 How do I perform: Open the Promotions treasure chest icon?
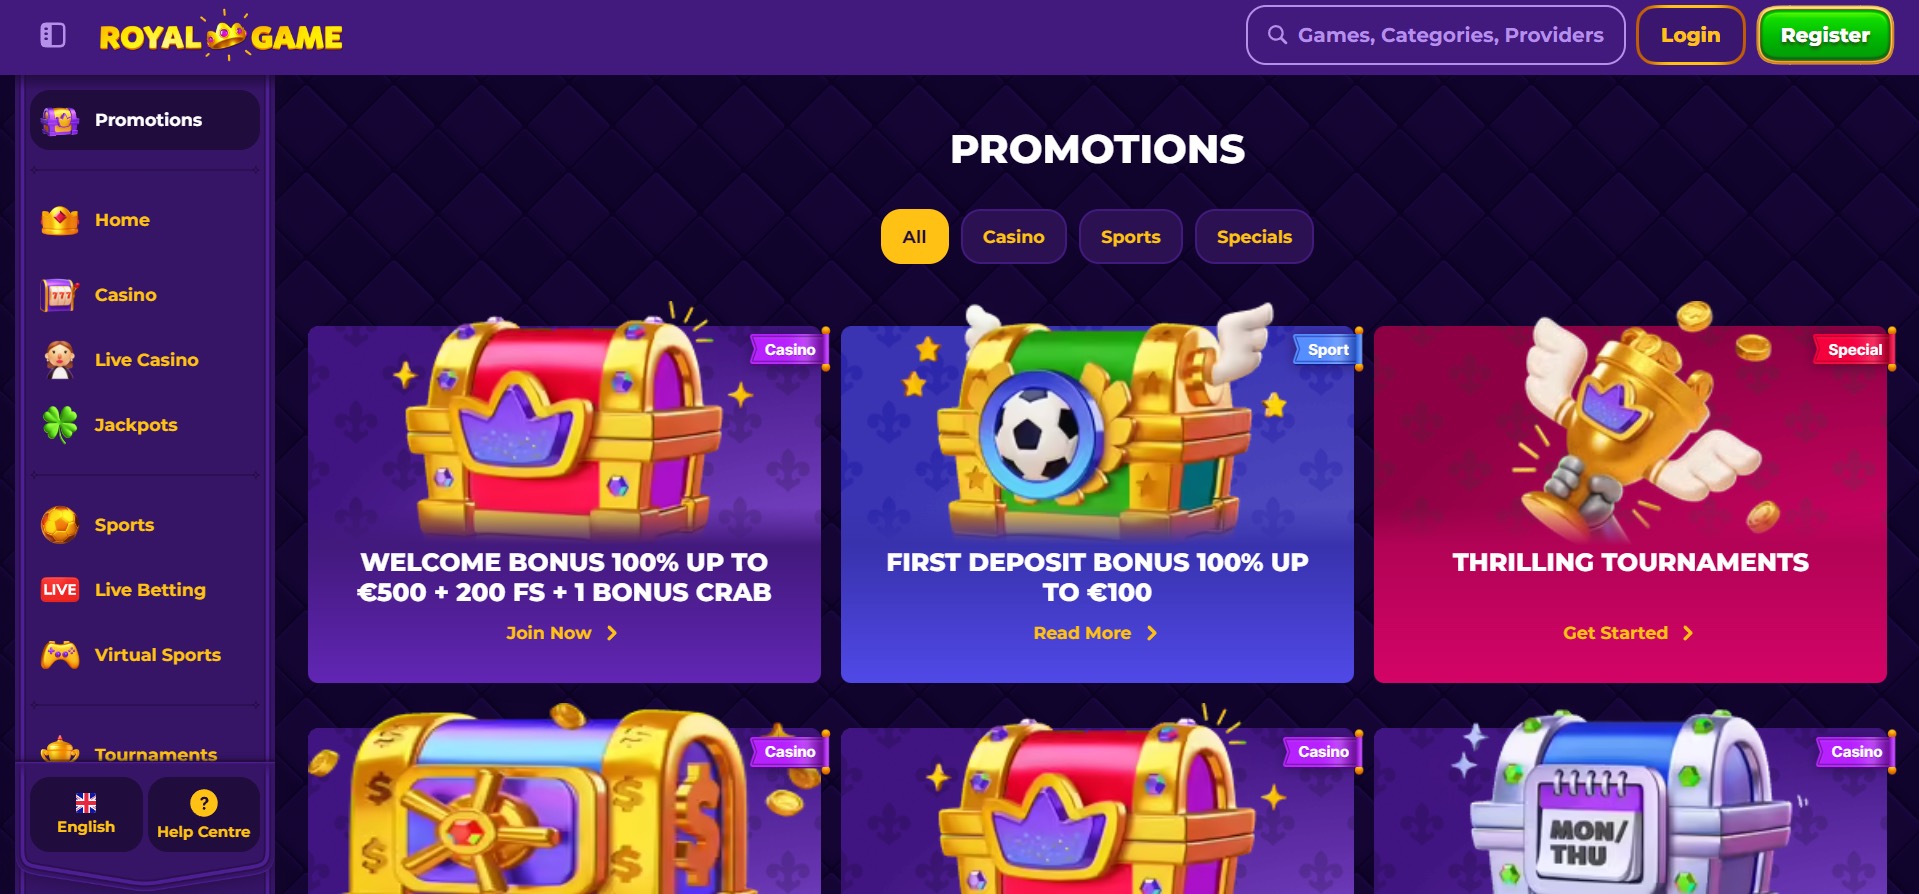point(60,120)
